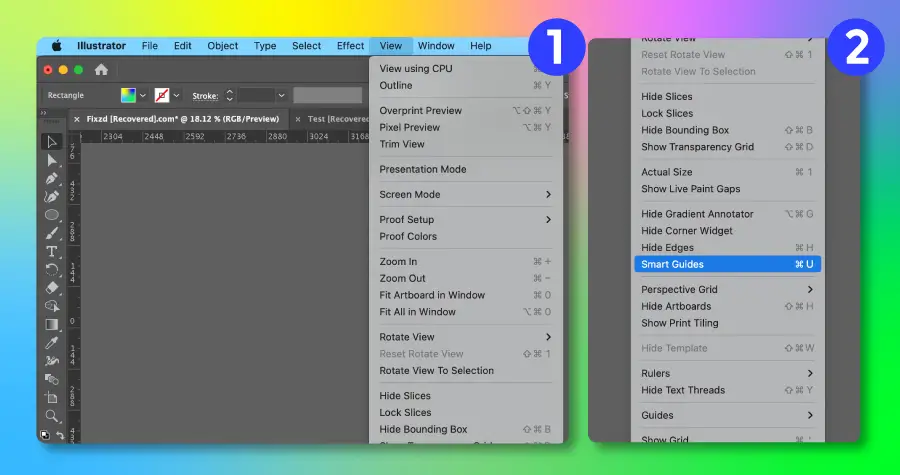
Task: Select the Gradient tool
Action: (52, 325)
